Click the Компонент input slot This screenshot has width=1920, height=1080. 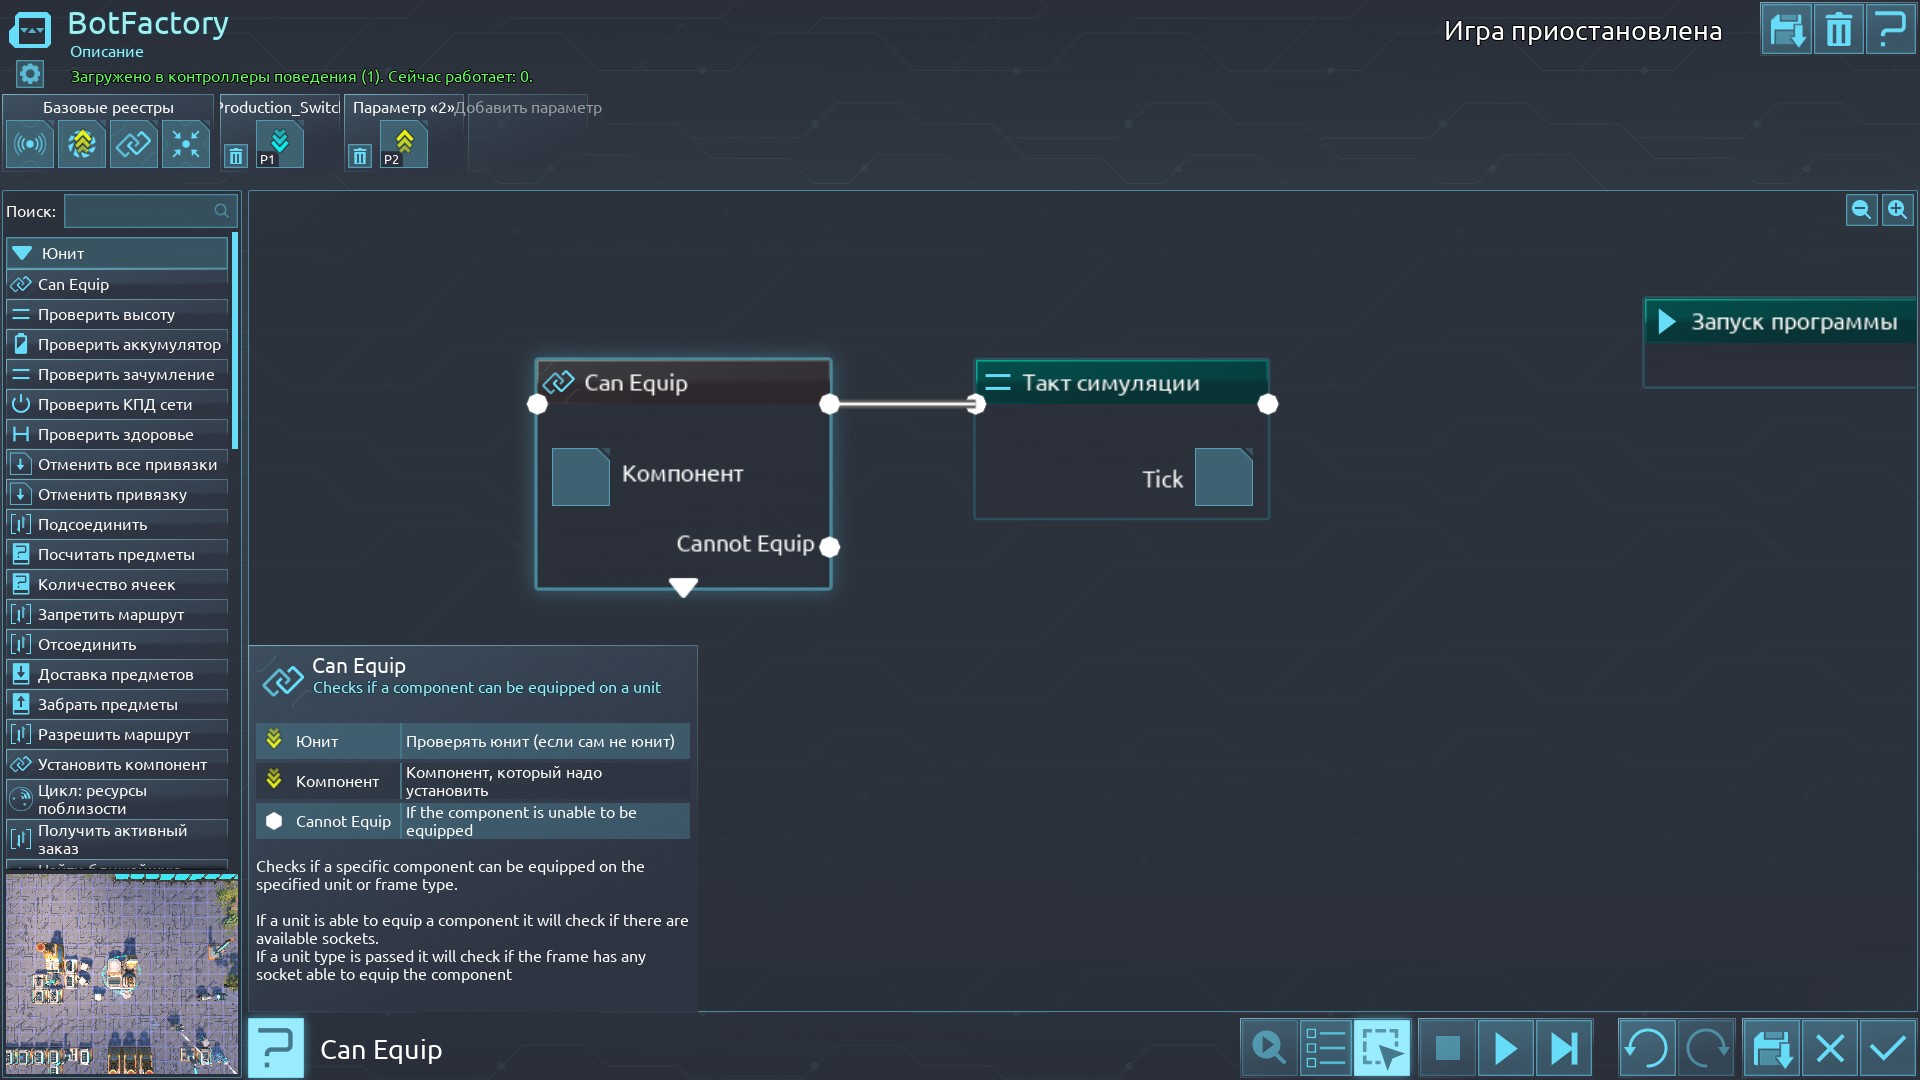[x=580, y=477]
